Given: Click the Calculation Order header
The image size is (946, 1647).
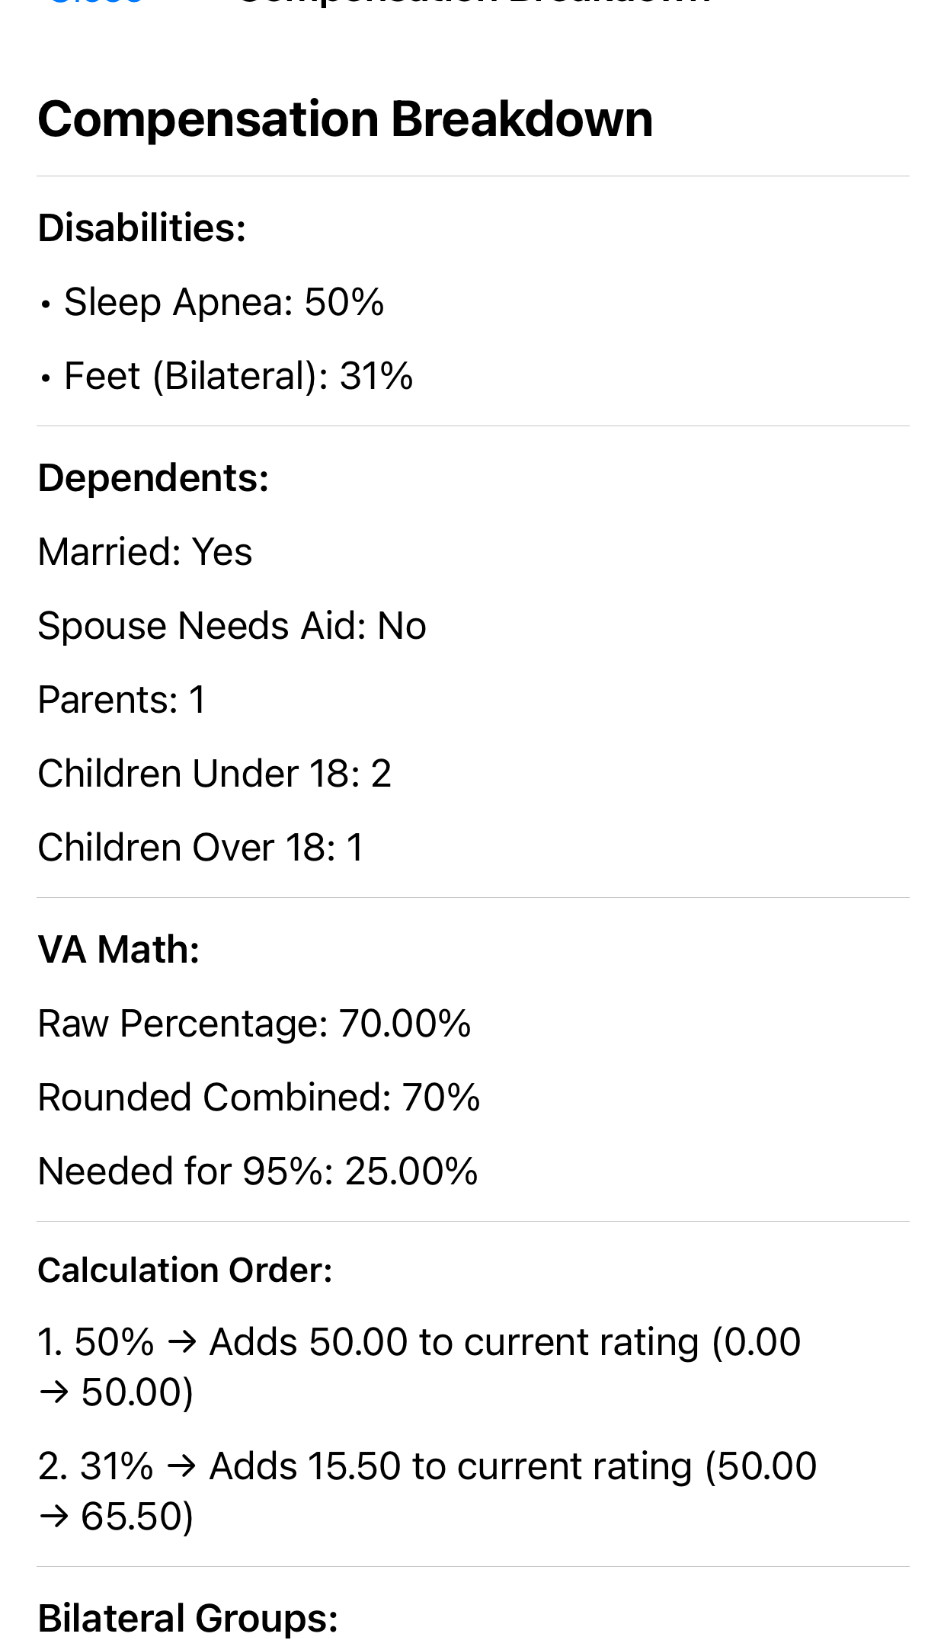Looking at the screenshot, I should (185, 1270).
